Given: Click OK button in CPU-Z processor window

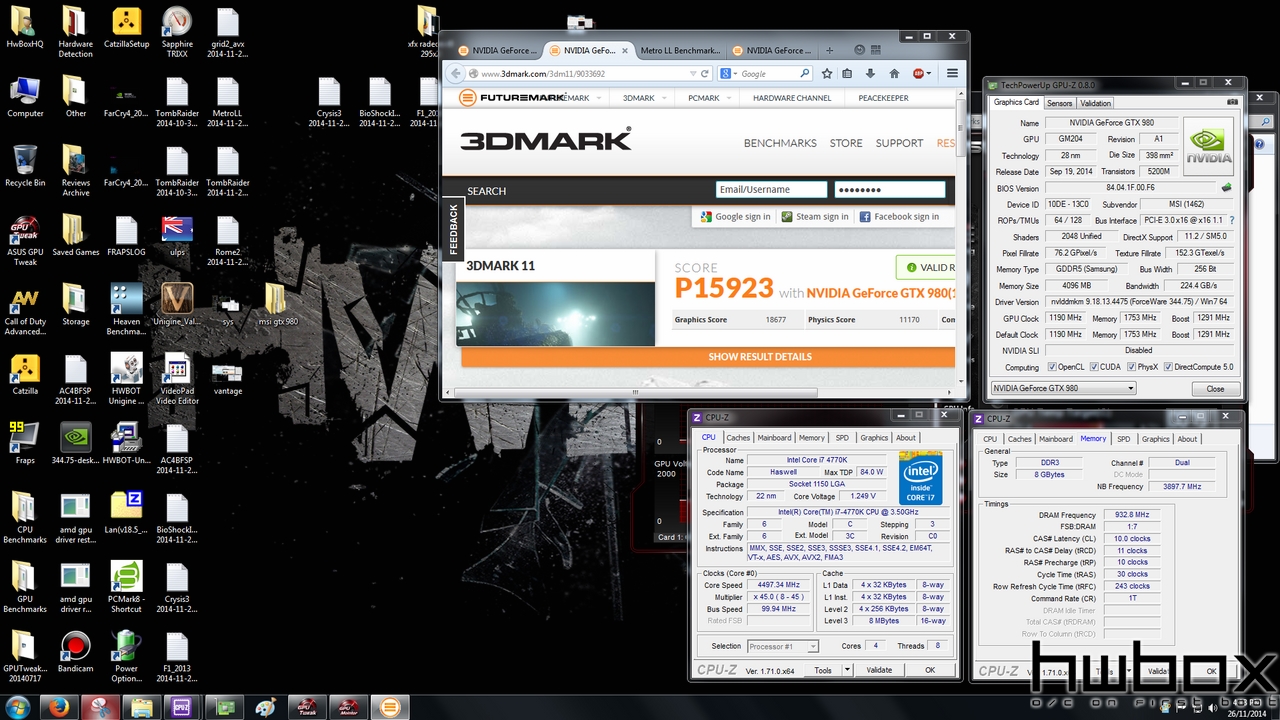Looking at the screenshot, I should pyautogui.click(x=930, y=670).
